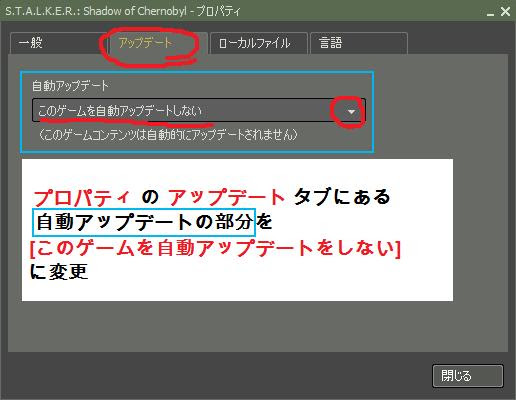
Task: Click the blue-boxed 自動アップデートの部分 text
Action: pyautogui.click(x=144, y=222)
